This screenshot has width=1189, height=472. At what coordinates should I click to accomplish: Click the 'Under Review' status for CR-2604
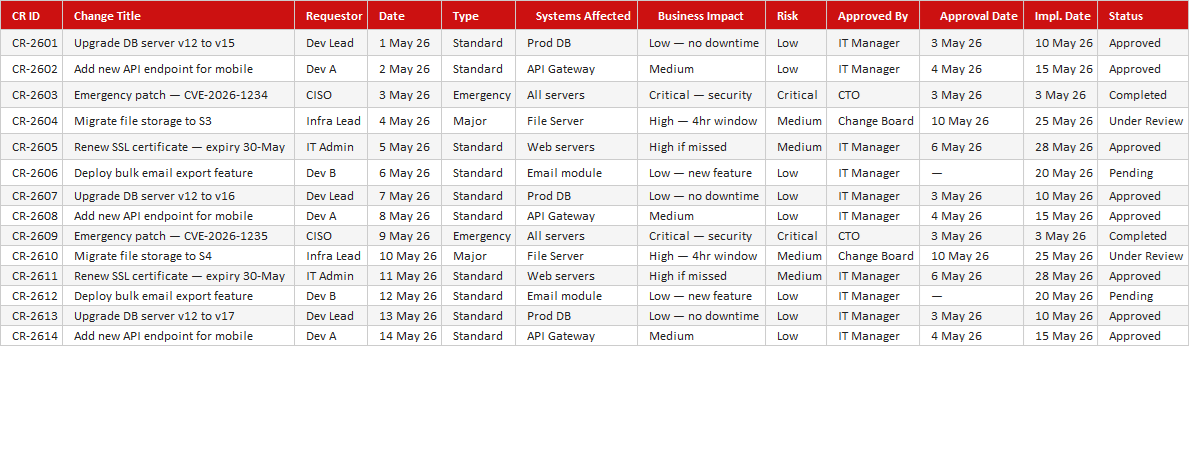pos(1143,121)
